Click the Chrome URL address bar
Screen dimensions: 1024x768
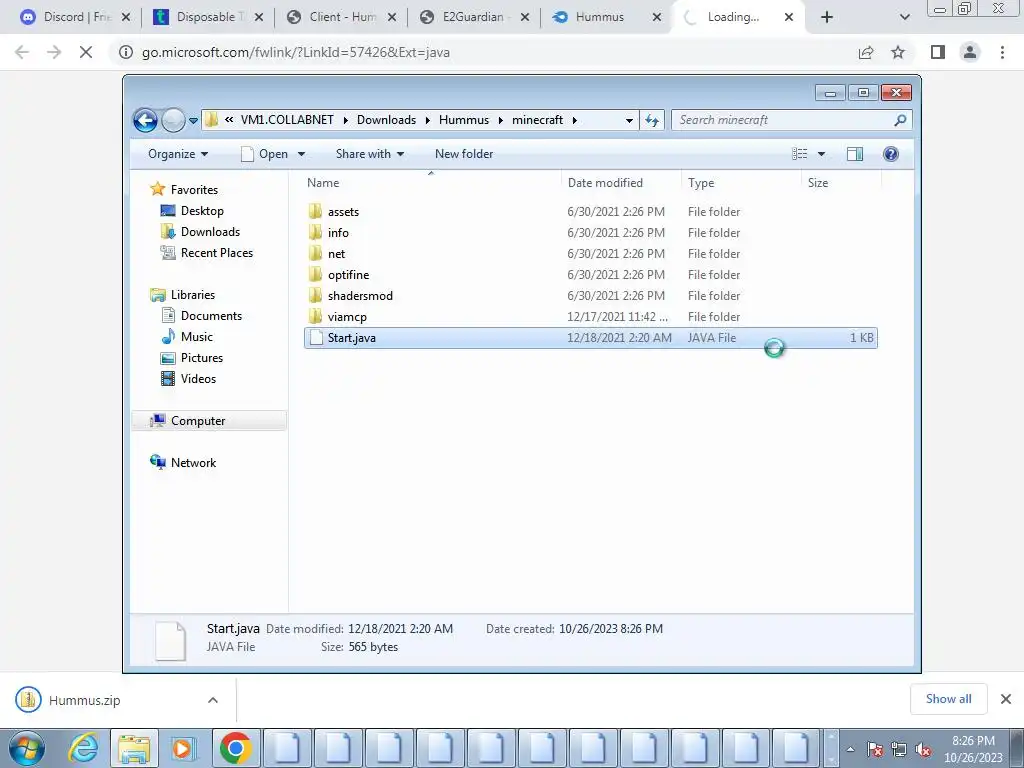pos(483,52)
